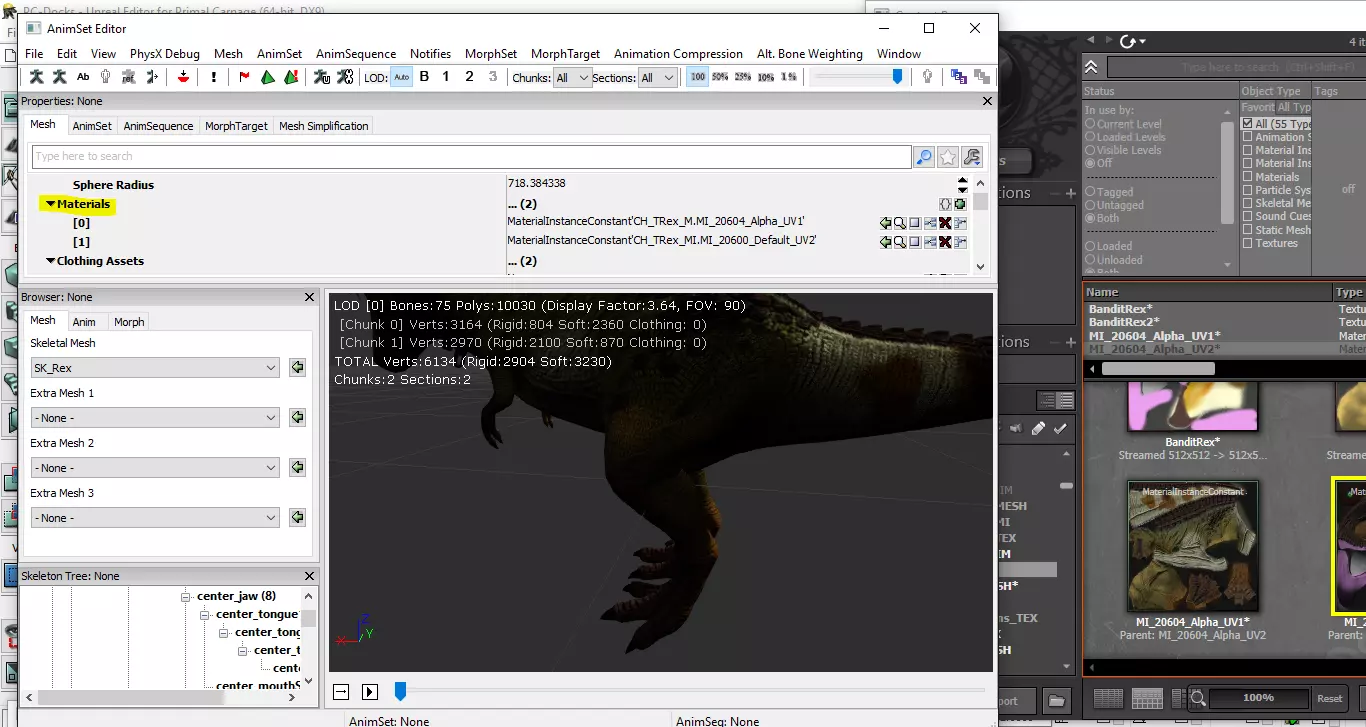1366x727 pixels.
Task: Click the wrench options icon beside search
Action: click(x=971, y=157)
